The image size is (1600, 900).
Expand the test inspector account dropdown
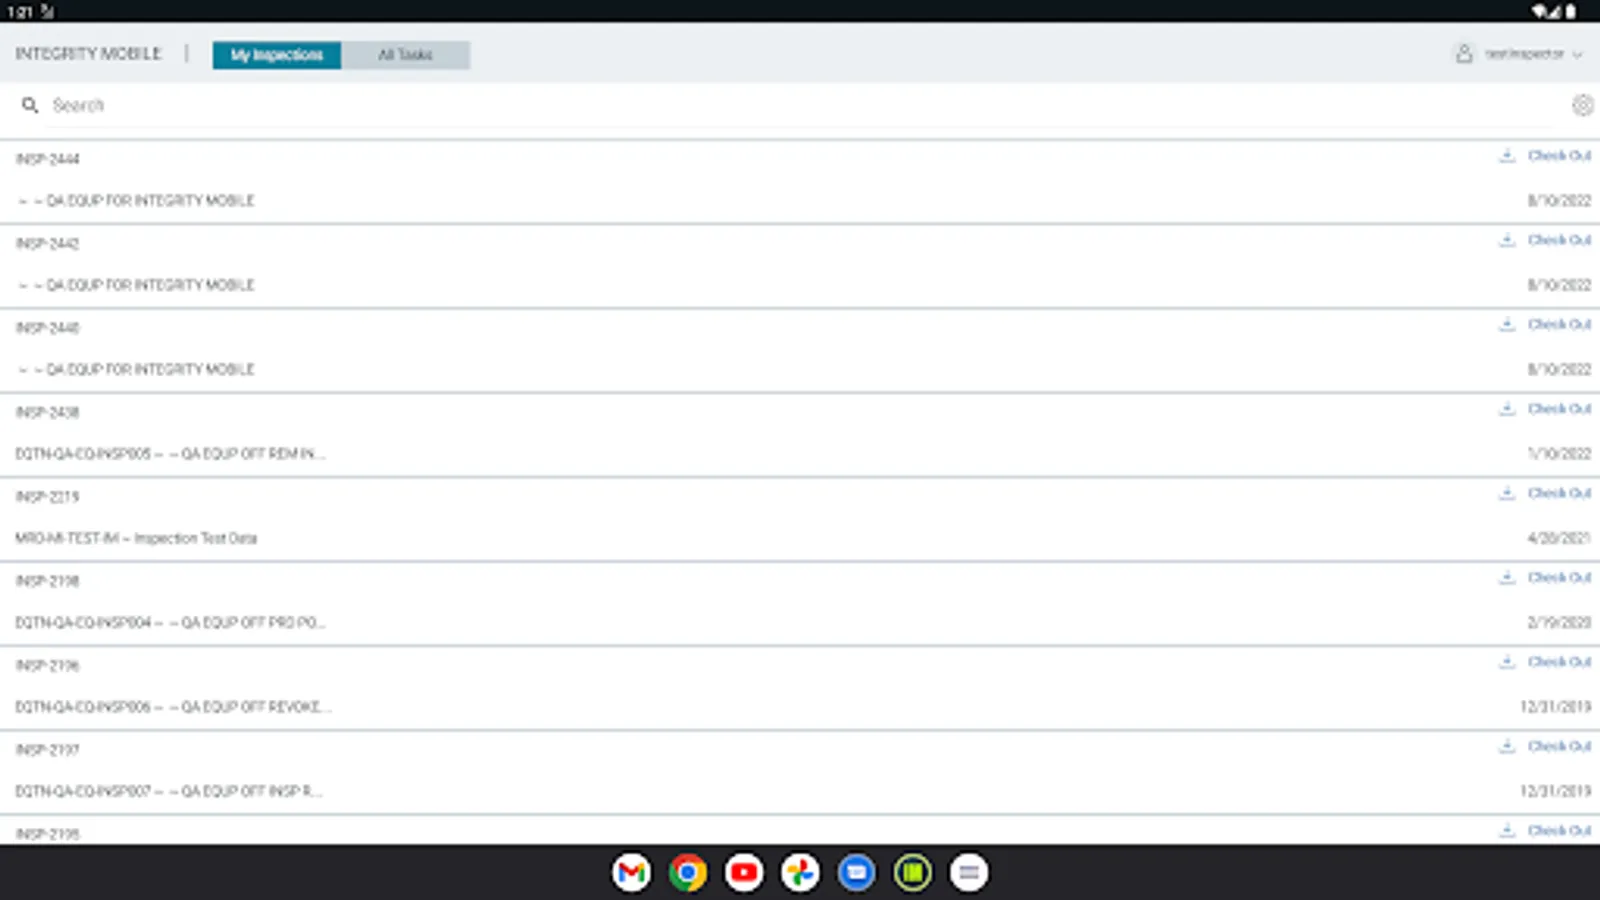click(1578, 55)
